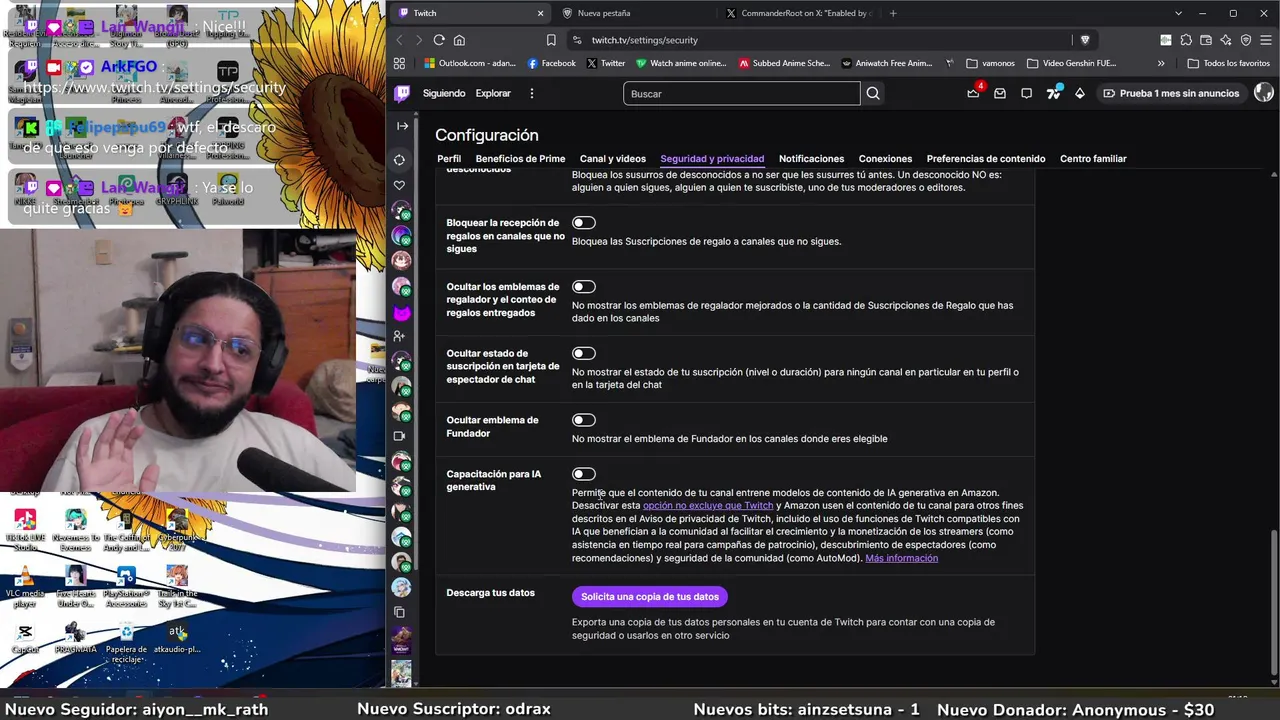Open the Twitter bookmark
This screenshot has height=720, width=1280.
(x=606, y=63)
